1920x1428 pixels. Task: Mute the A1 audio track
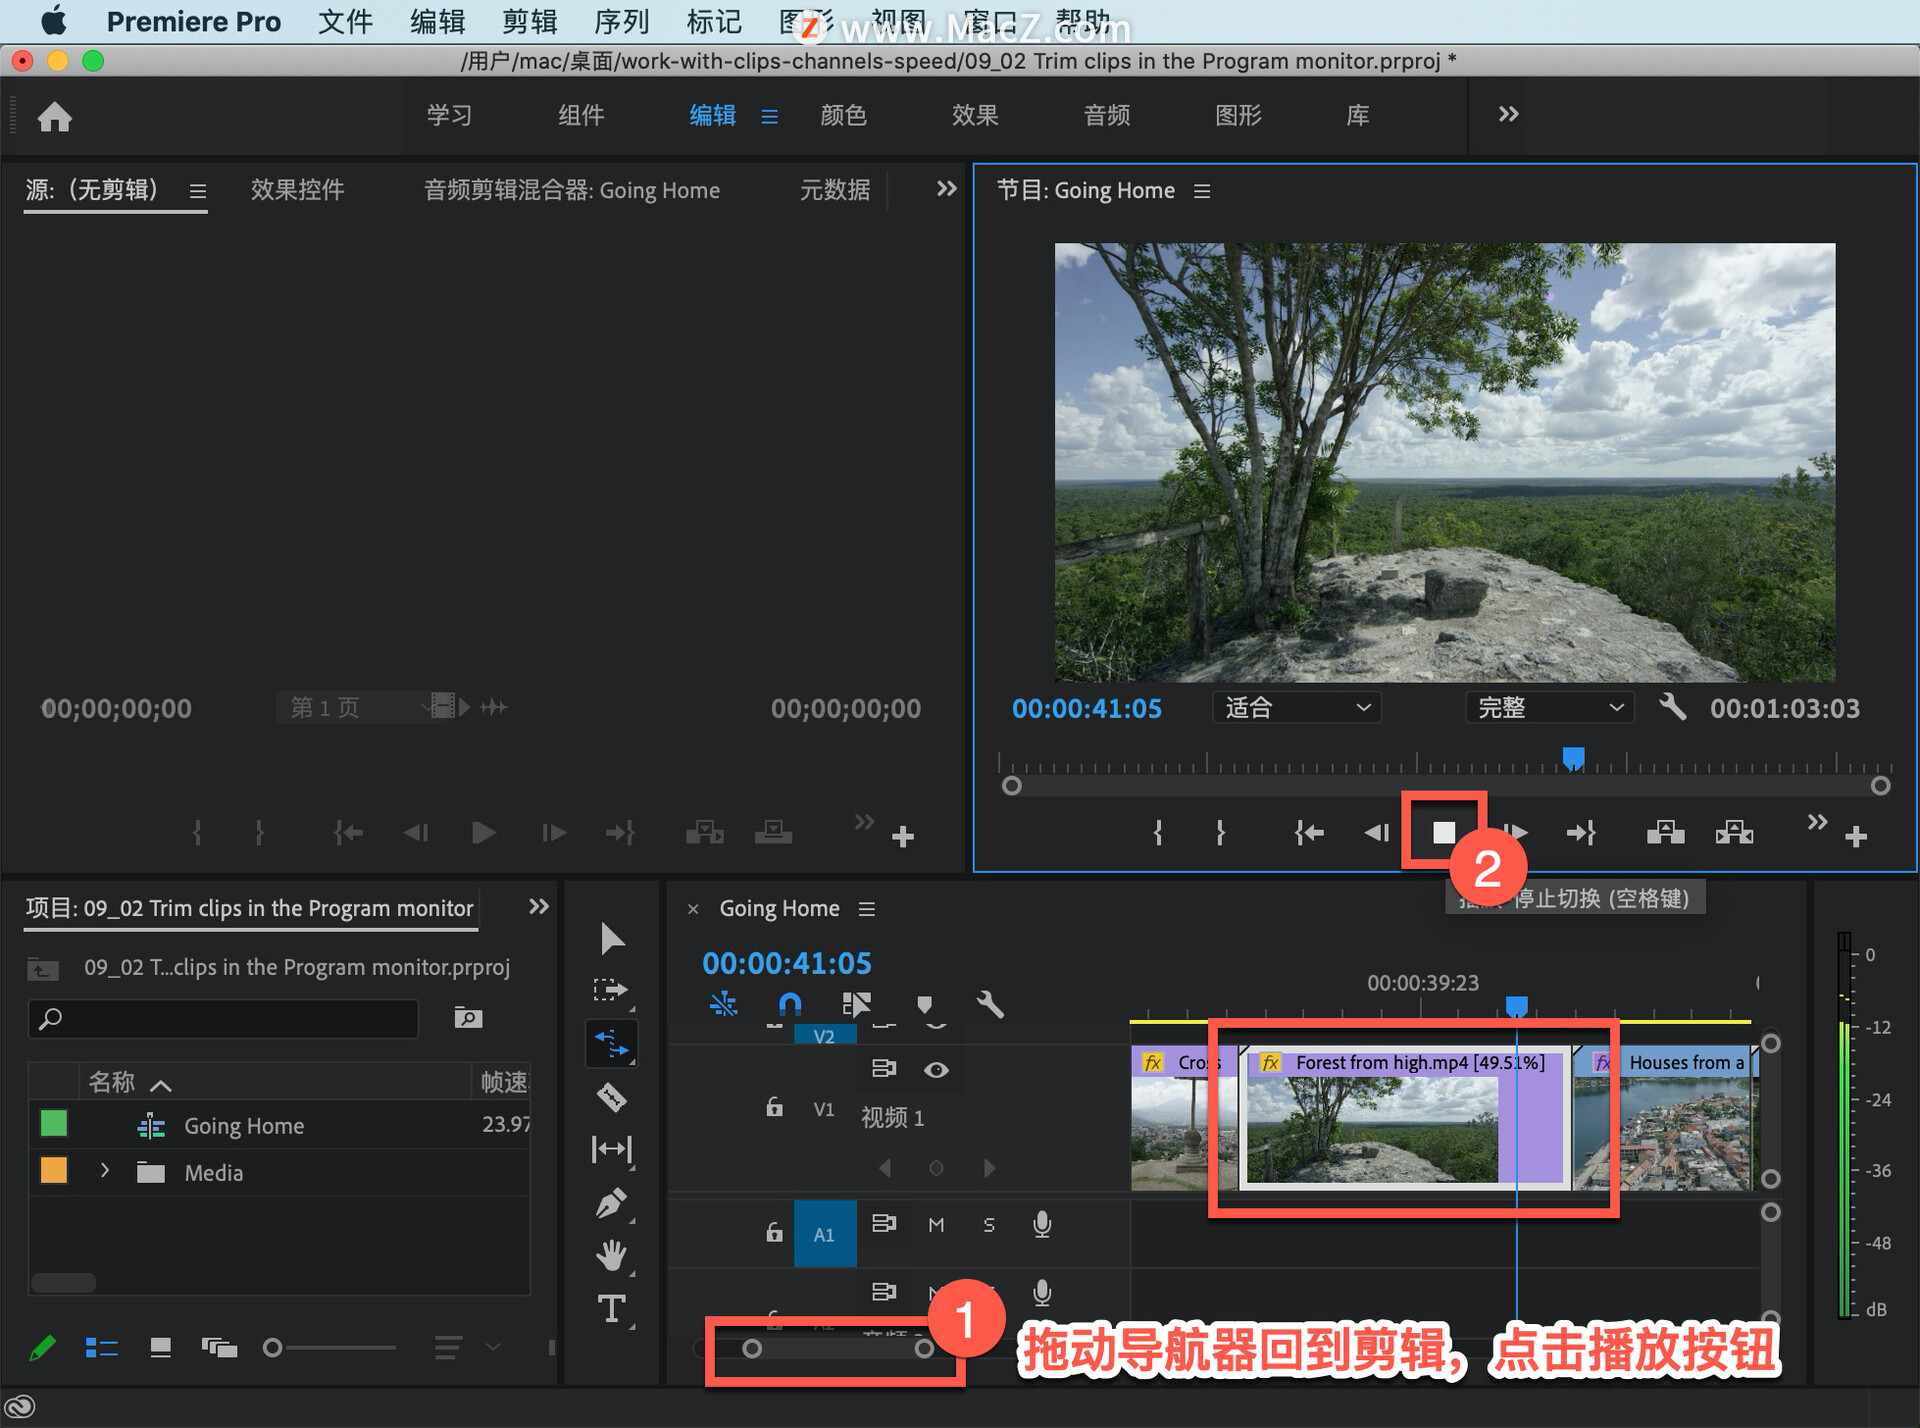936,1224
